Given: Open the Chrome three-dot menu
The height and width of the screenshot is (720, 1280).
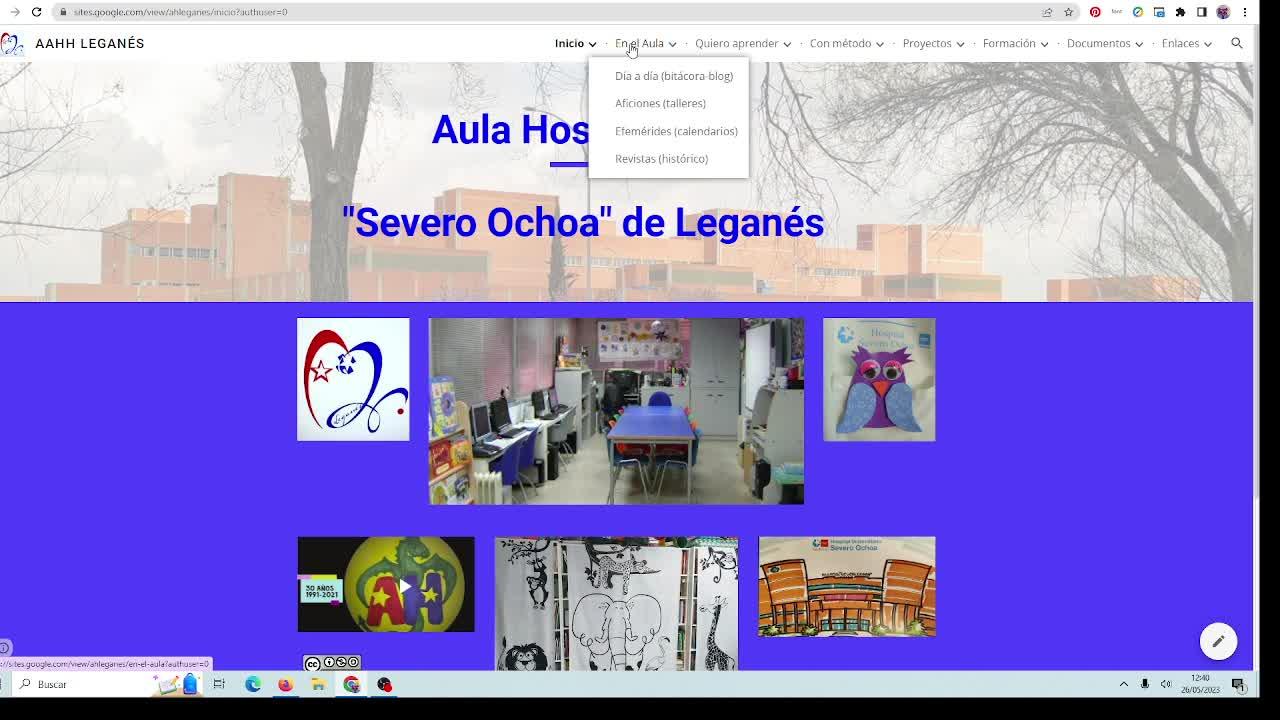Looking at the screenshot, I should coord(1244,12).
